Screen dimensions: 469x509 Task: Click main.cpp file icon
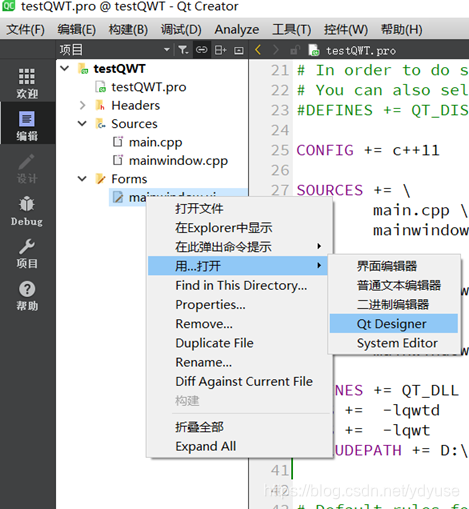pyautogui.click(x=118, y=142)
